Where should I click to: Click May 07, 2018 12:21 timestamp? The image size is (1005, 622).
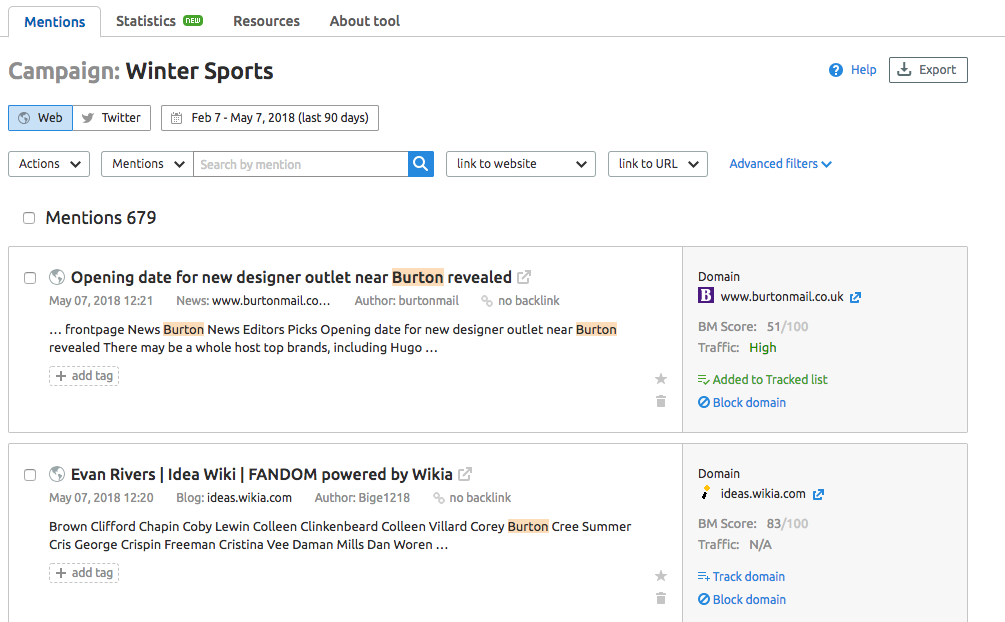101,301
